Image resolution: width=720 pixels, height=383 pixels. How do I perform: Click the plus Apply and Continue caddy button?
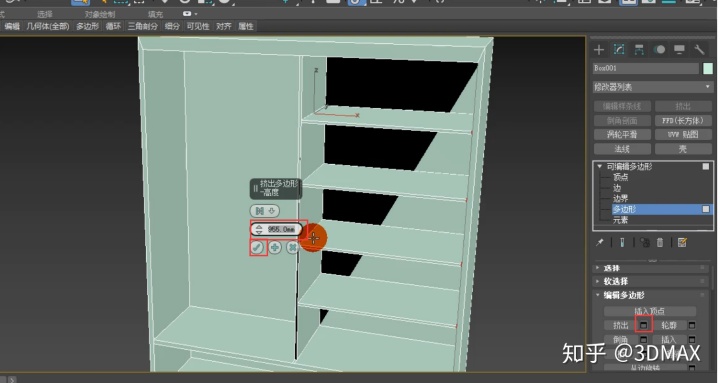tap(275, 248)
